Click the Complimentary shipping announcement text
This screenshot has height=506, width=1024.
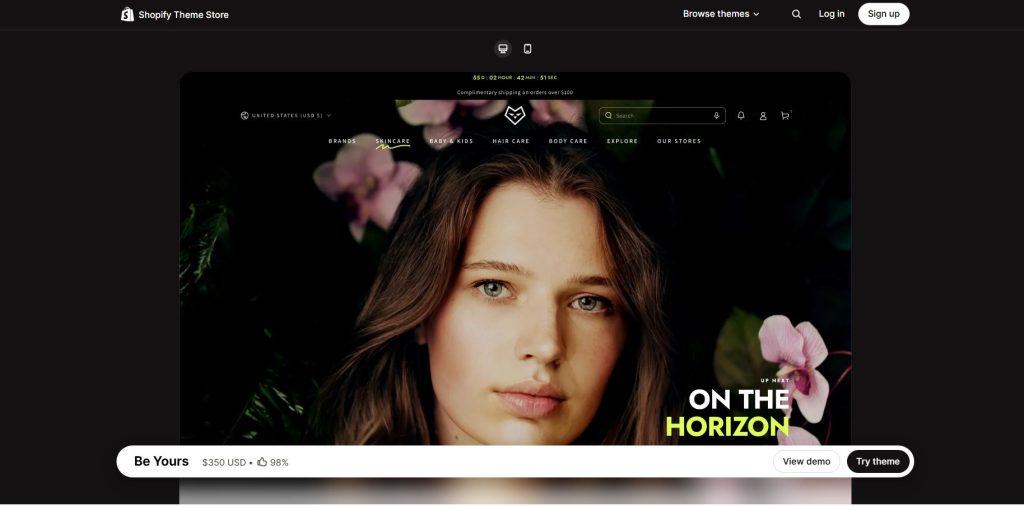(515, 93)
